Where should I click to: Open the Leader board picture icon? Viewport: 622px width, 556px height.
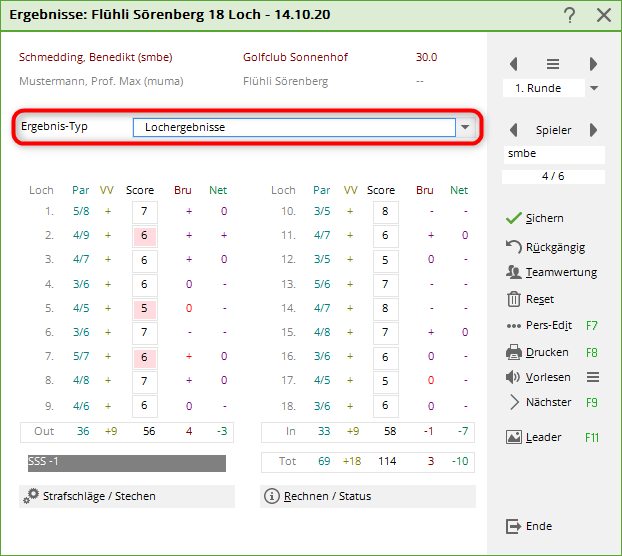pyautogui.click(x=514, y=437)
